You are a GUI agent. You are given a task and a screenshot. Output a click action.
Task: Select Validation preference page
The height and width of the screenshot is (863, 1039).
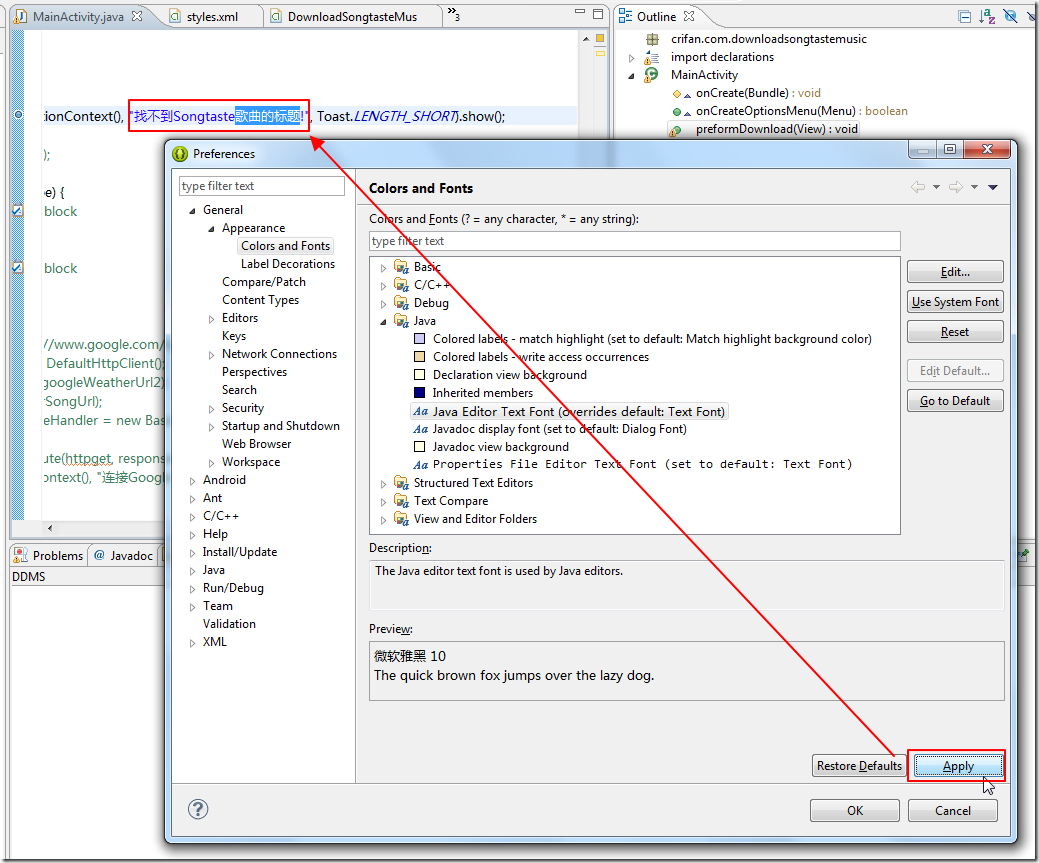click(229, 624)
